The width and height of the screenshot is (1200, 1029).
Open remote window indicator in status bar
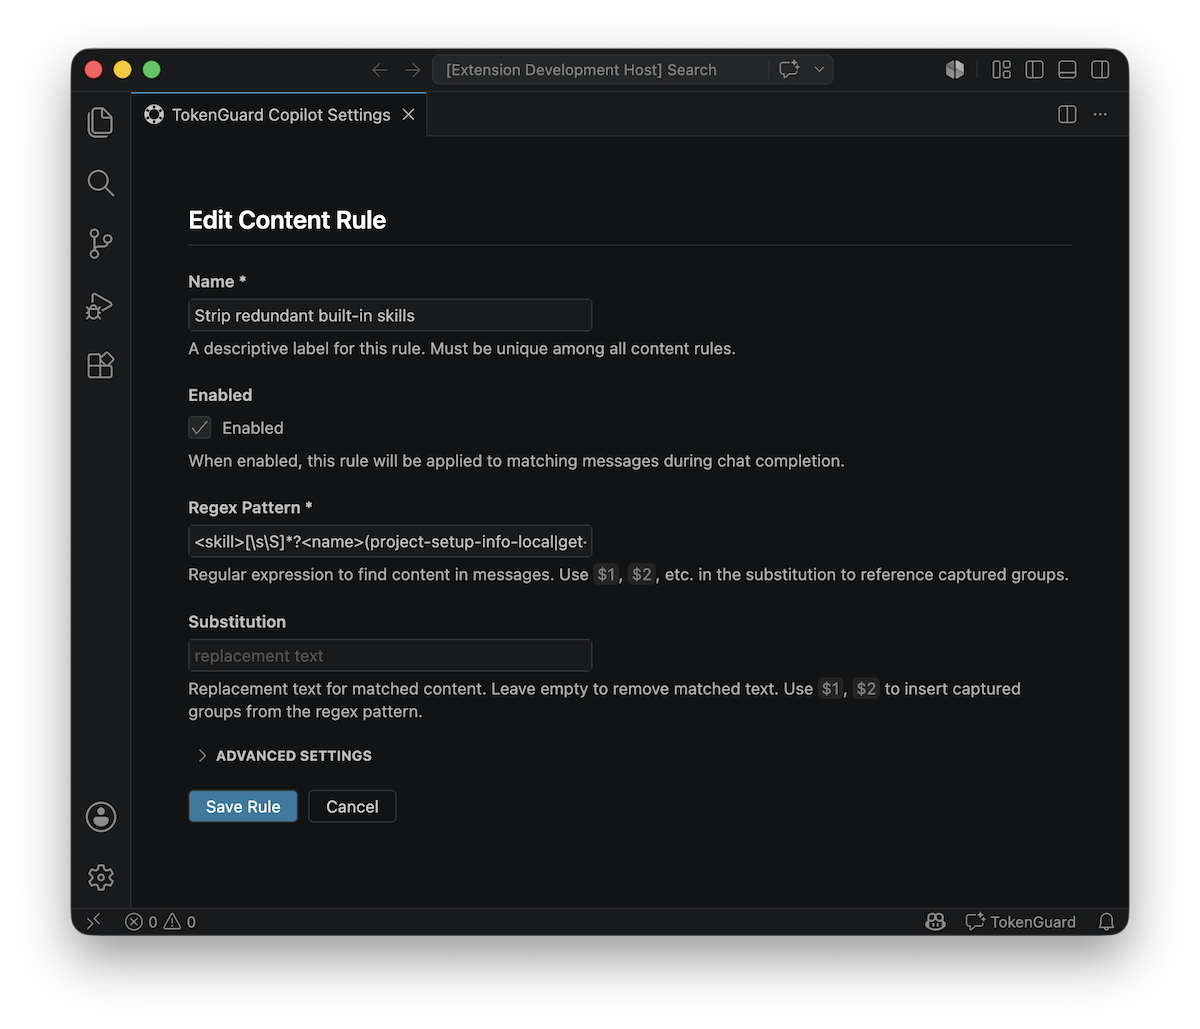pyautogui.click(x=94, y=922)
